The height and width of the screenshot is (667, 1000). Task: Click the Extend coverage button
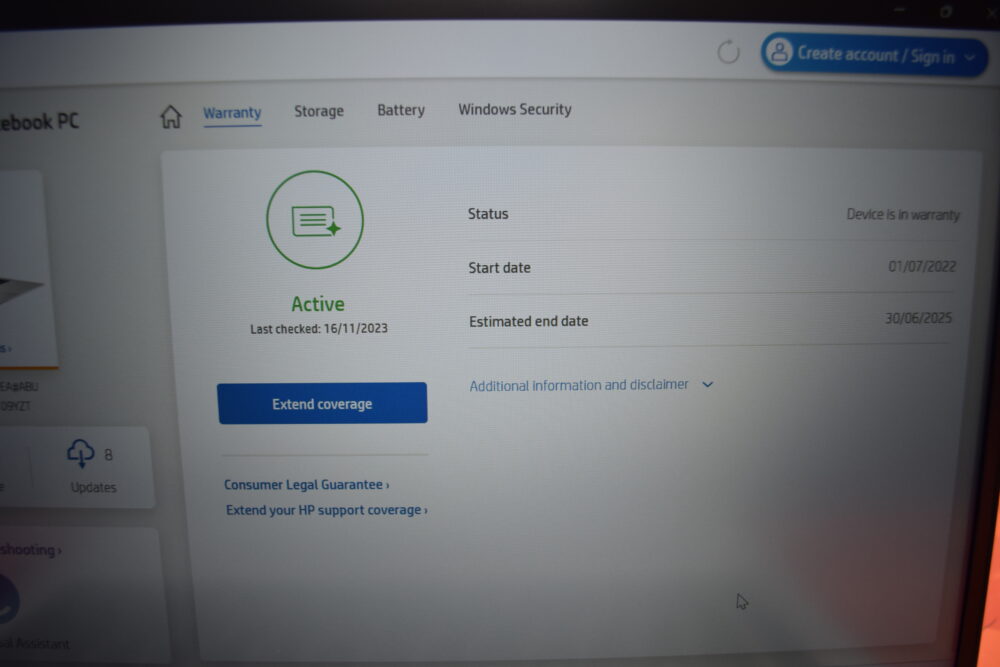click(x=322, y=403)
